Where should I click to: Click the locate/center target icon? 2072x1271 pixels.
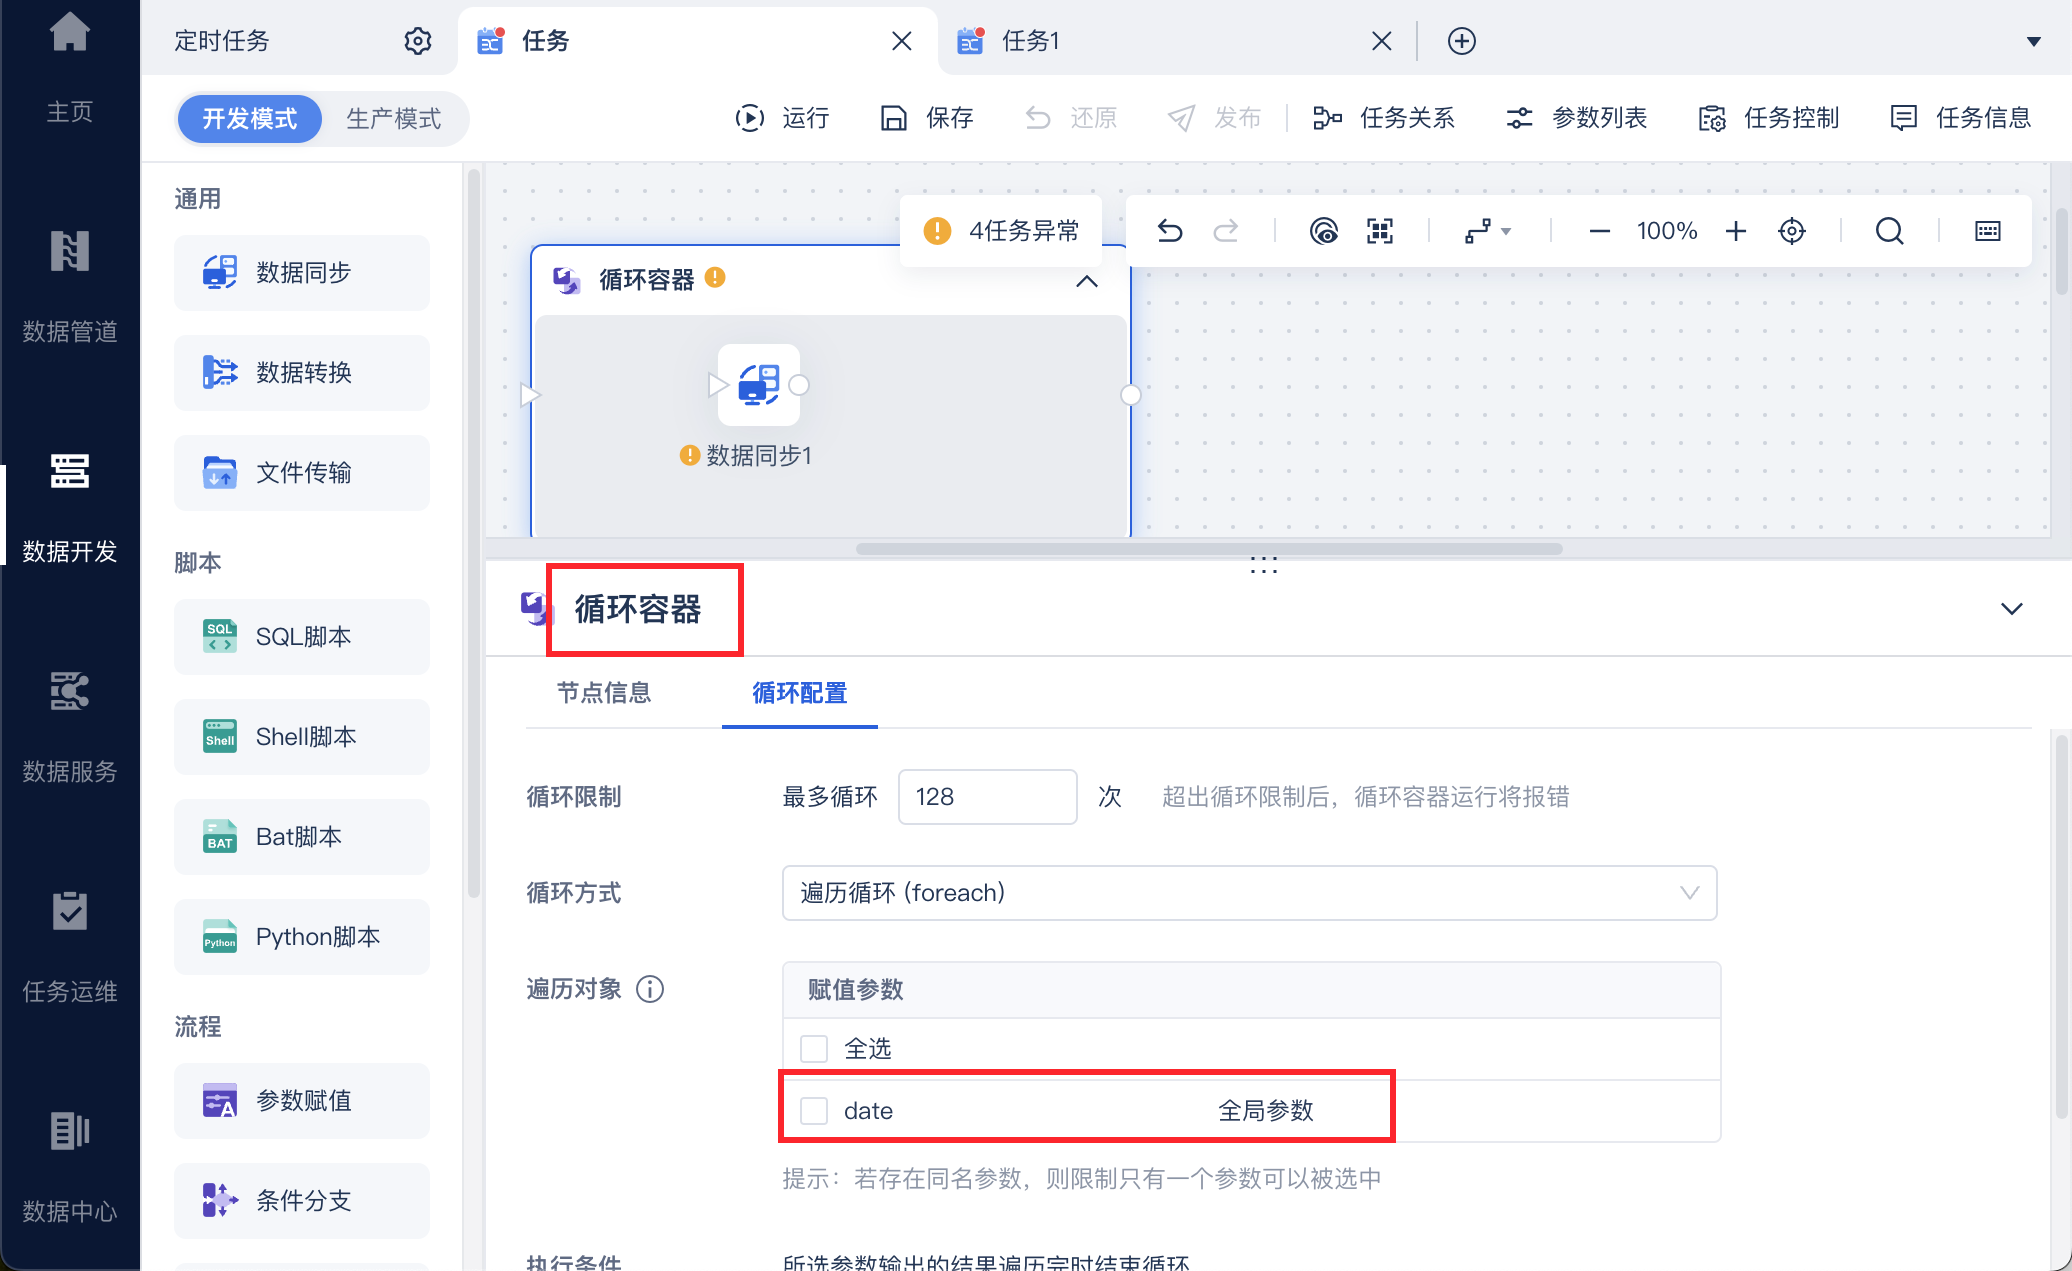1792,231
